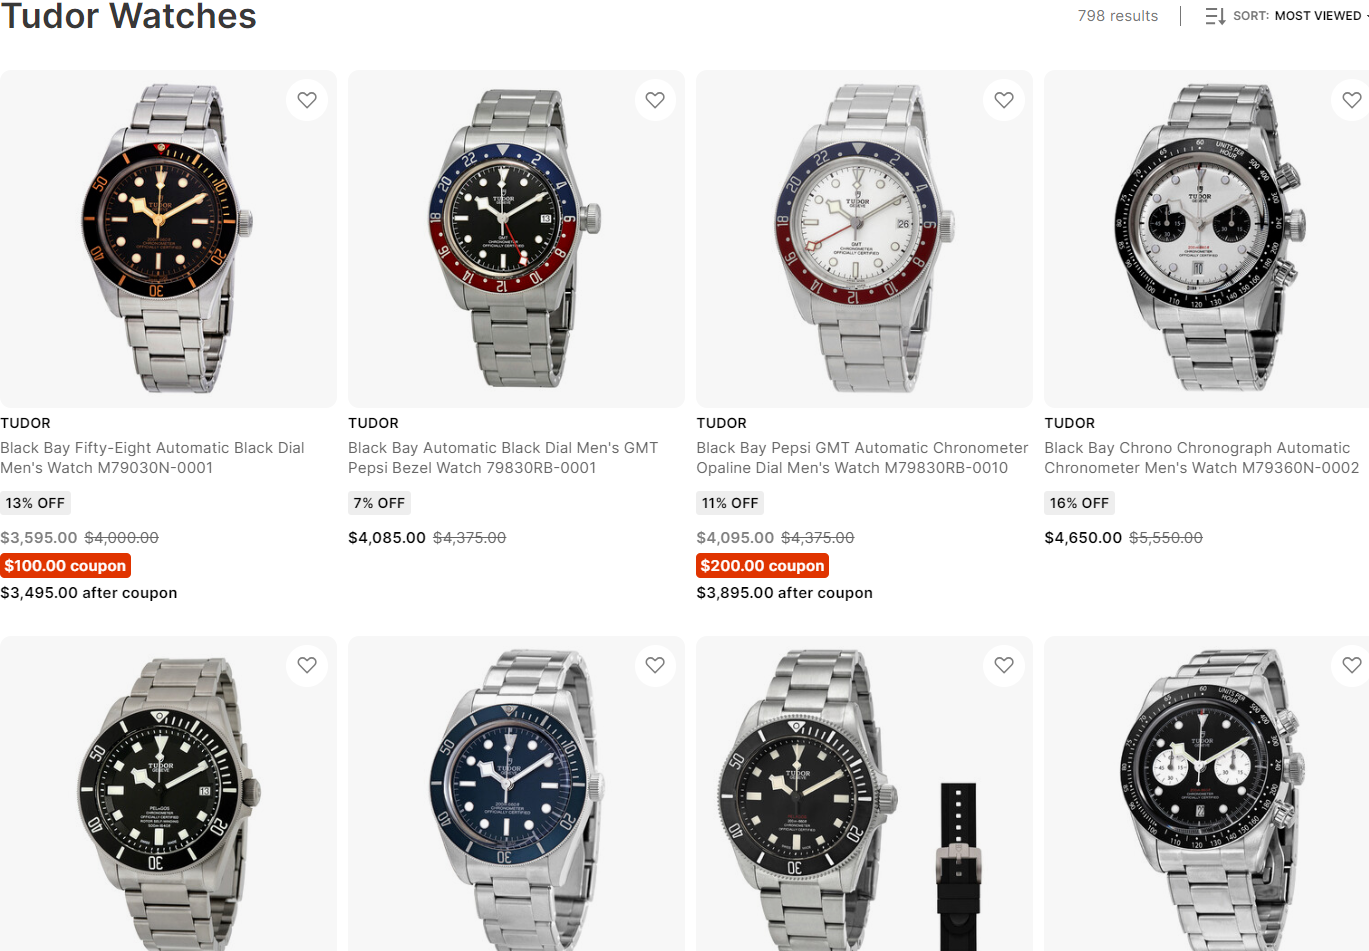The width and height of the screenshot is (1369, 951).
Task: Open the MOST VIEWED sort dropdown
Action: 1318,16
